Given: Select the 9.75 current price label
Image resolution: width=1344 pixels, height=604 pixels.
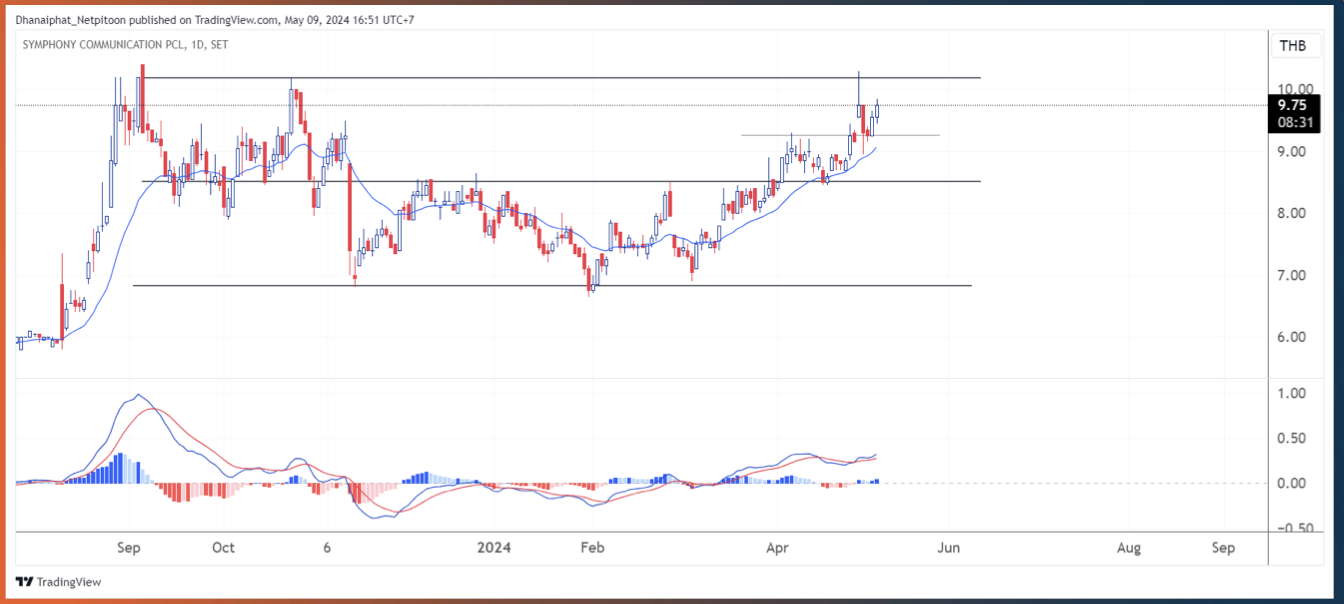Looking at the screenshot, I should (1292, 105).
